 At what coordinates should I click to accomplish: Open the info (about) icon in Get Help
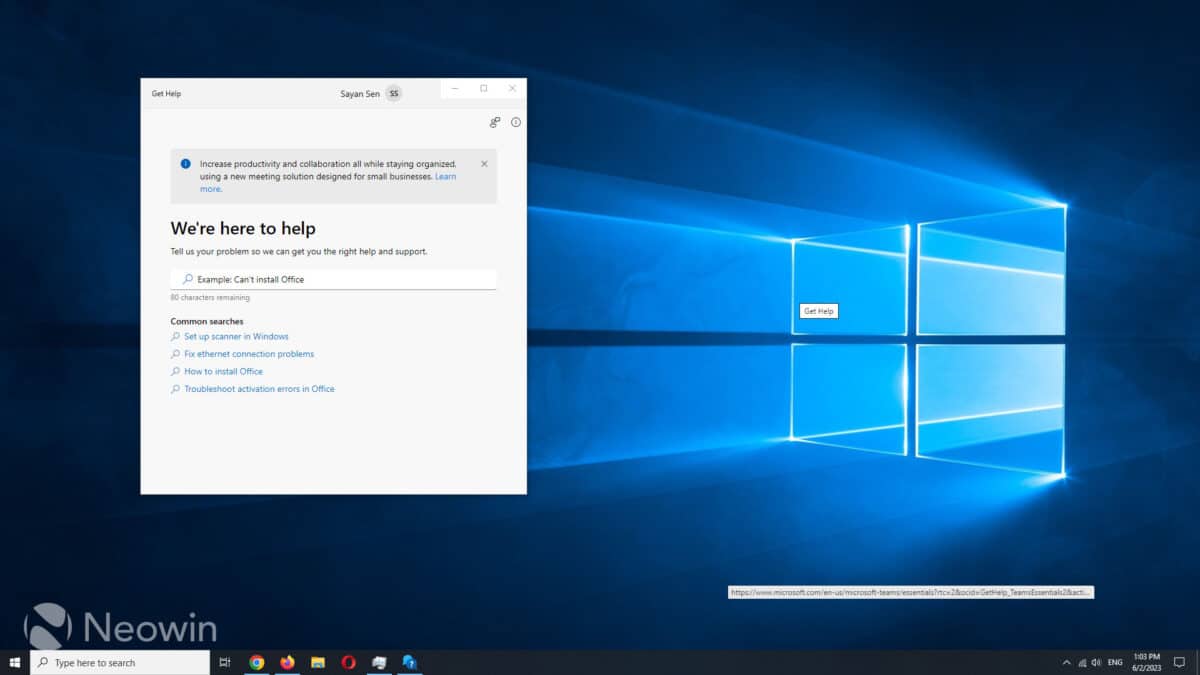point(516,122)
